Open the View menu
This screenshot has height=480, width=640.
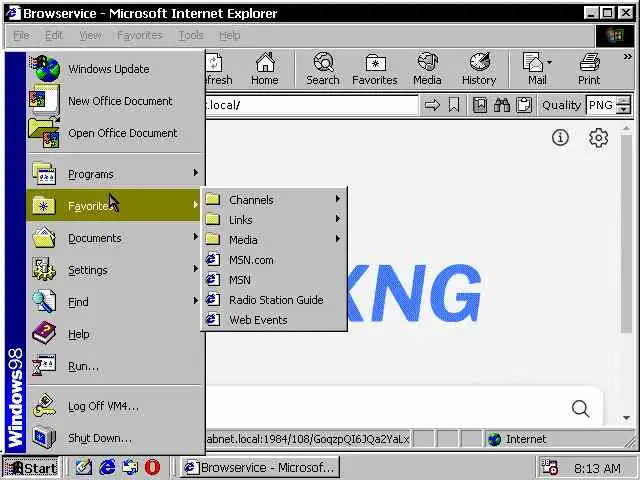pos(90,36)
